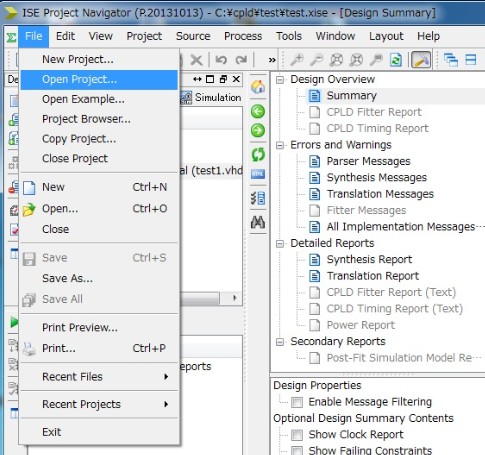Click the green run arrow in left strip
This screenshot has width=485, height=455.
point(14,322)
